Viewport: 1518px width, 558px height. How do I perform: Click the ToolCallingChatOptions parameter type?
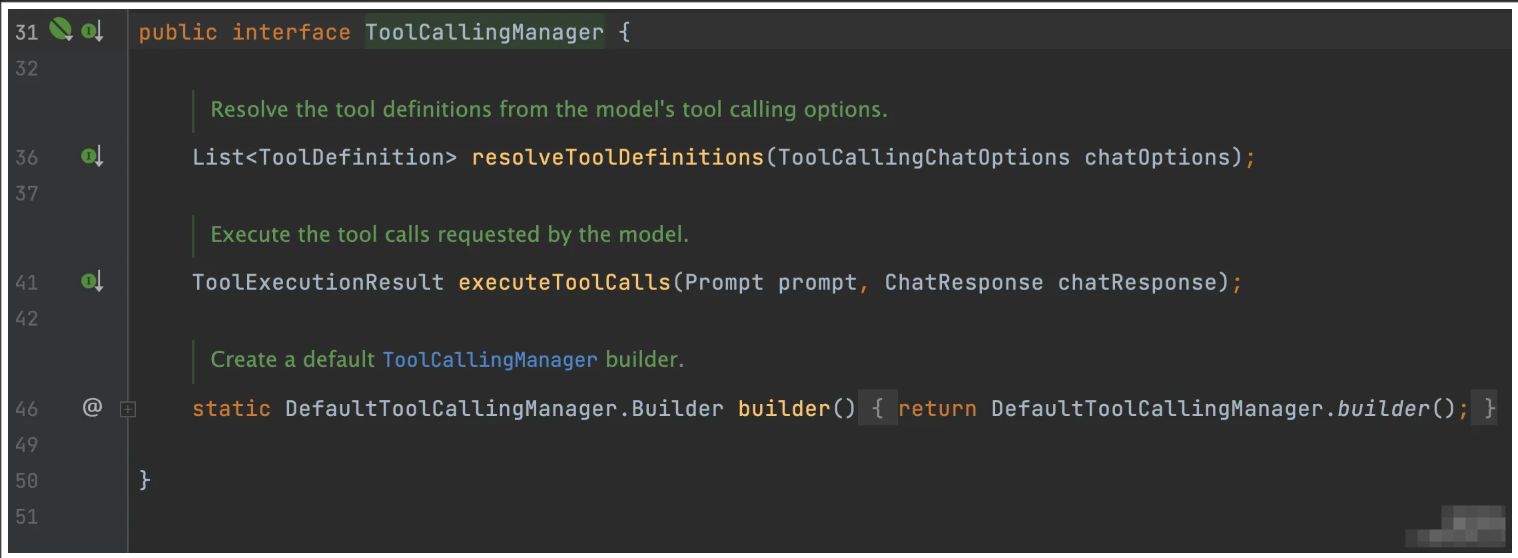click(x=923, y=157)
